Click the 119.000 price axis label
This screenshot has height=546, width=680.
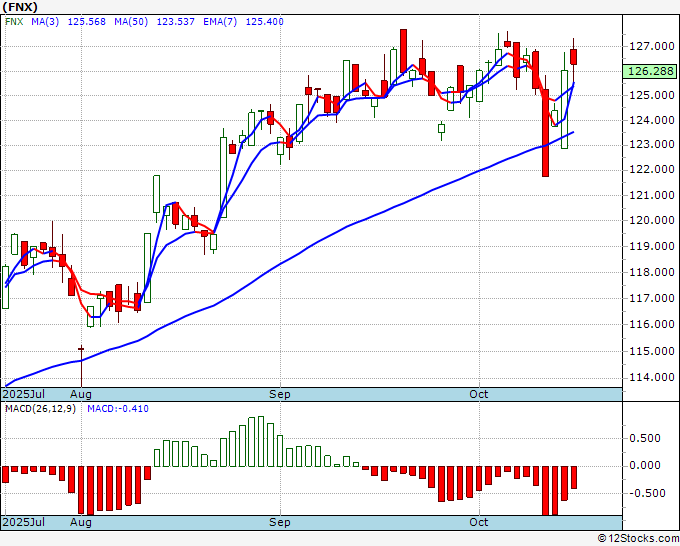[x=652, y=246]
